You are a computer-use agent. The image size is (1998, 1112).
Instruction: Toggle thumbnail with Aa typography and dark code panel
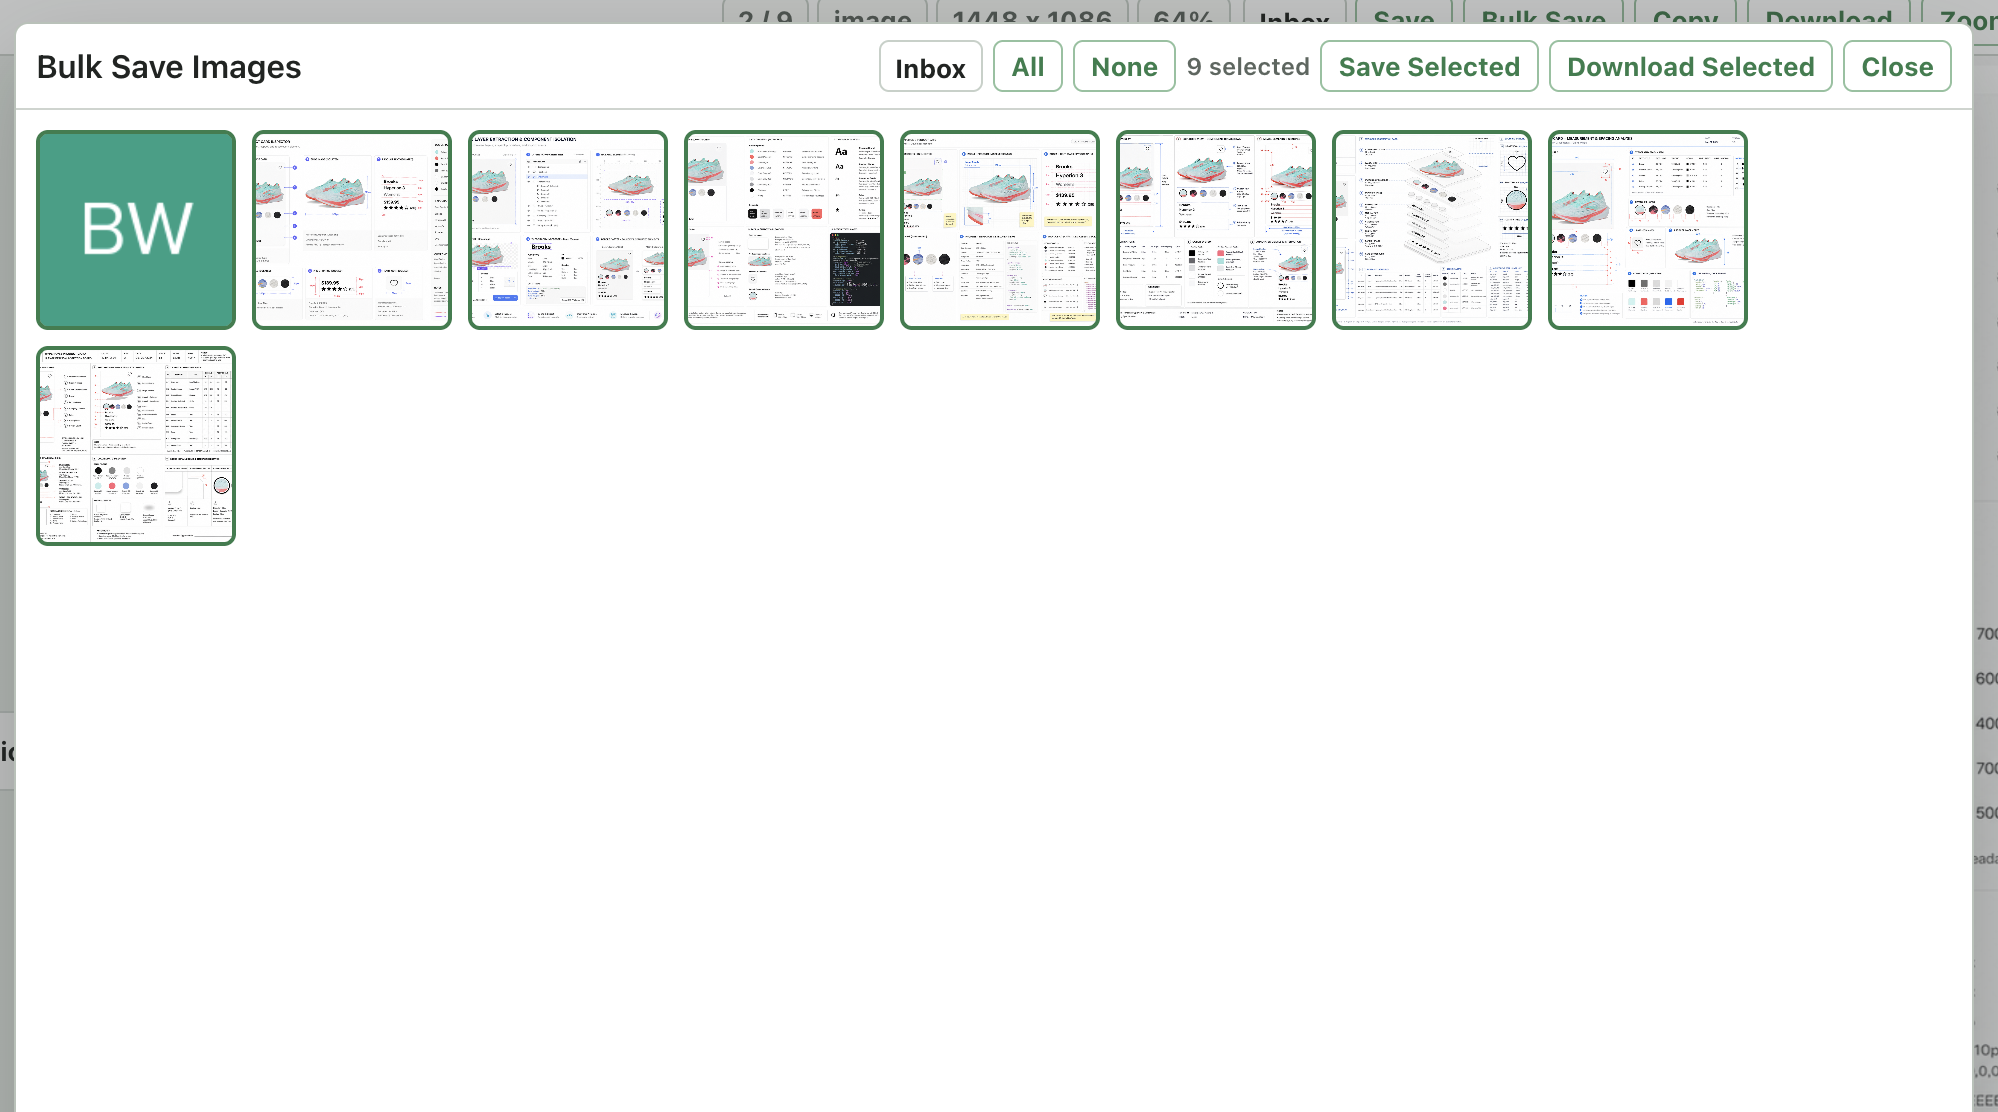click(784, 230)
